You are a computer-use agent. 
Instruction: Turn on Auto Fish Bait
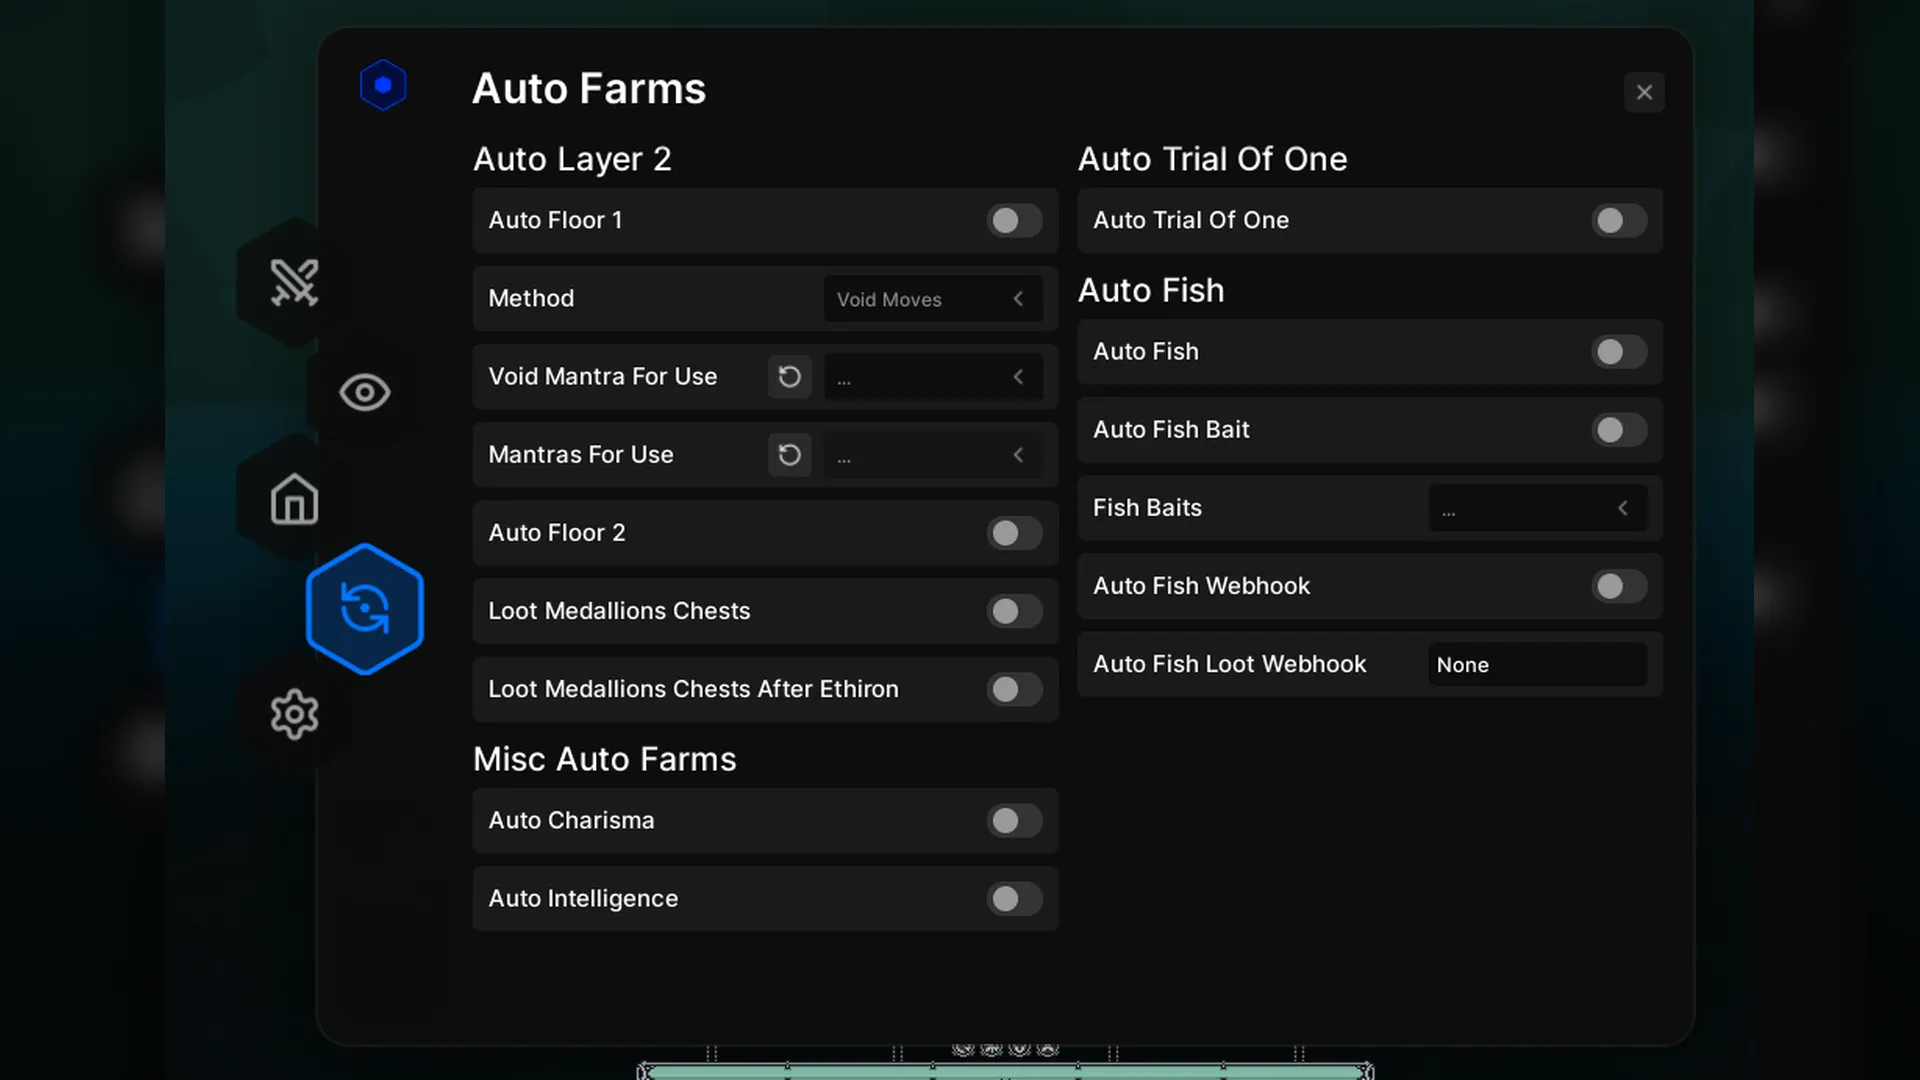point(1618,430)
